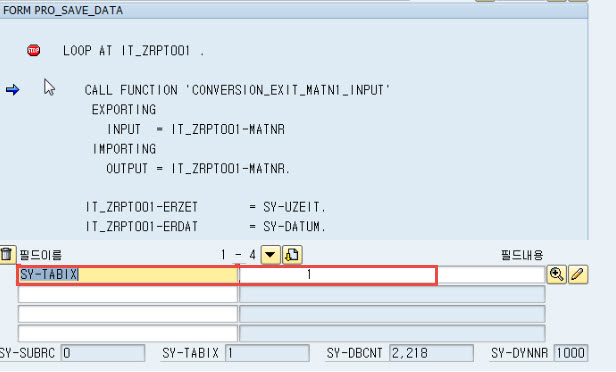Click the SY-DBCNT value showing 2,218
Viewport: 616px width, 372px height.
[x=431, y=353]
